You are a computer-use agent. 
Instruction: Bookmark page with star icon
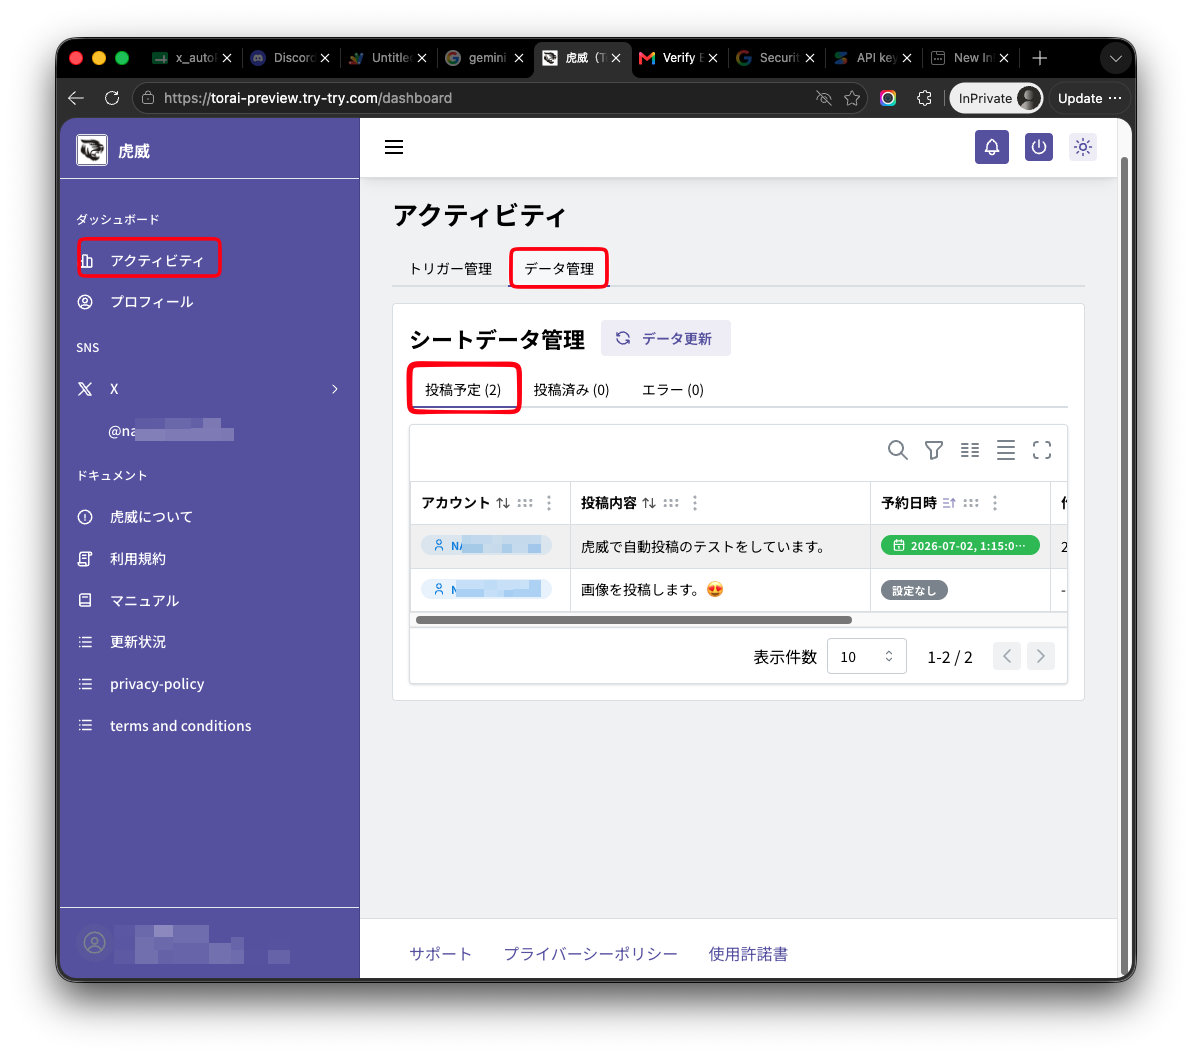point(851,98)
